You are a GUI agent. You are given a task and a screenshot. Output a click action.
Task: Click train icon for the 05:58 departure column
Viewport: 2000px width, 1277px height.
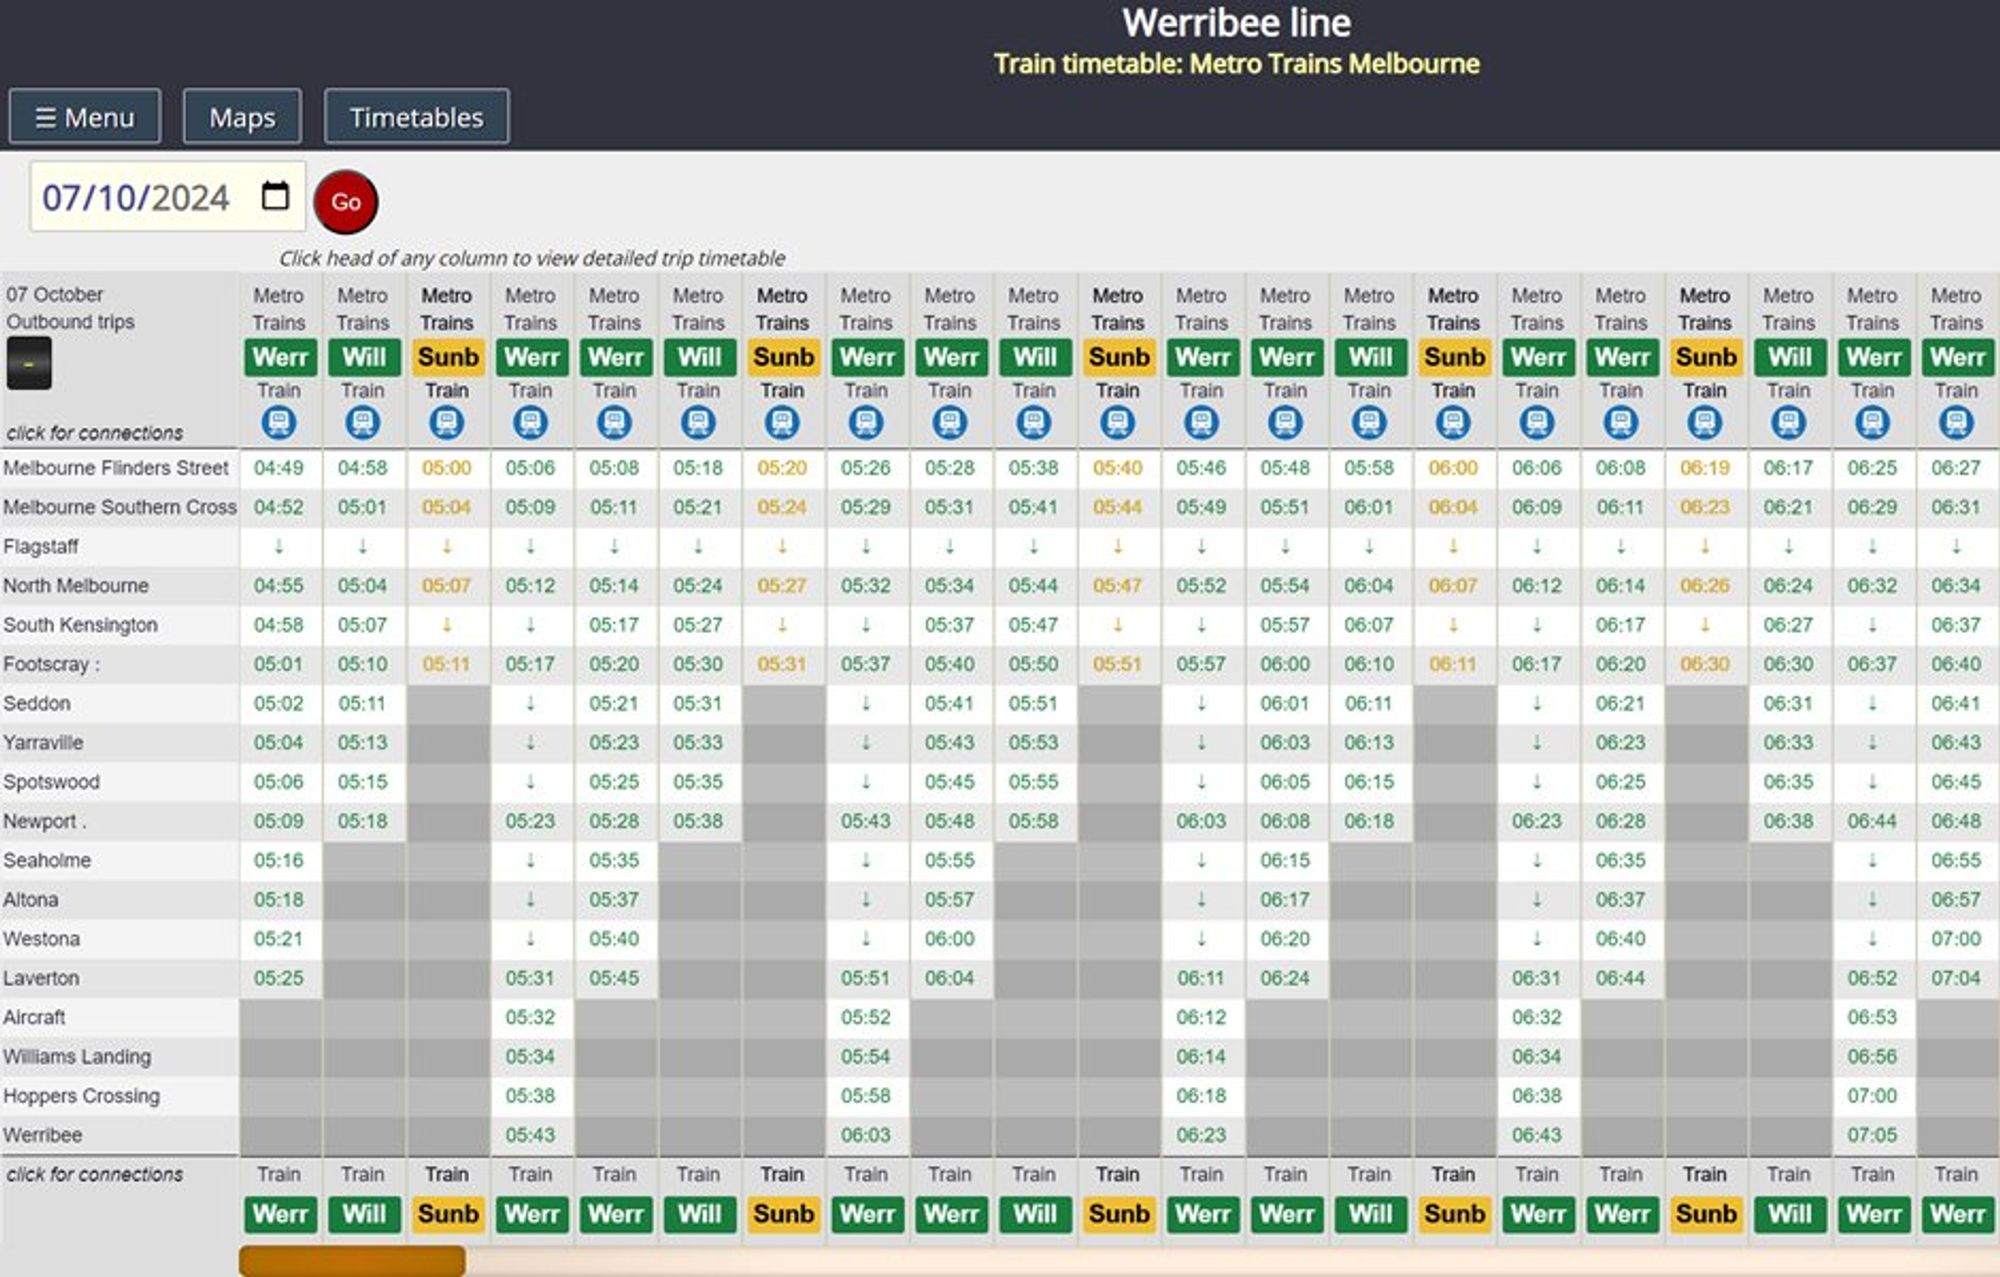(x=1369, y=423)
